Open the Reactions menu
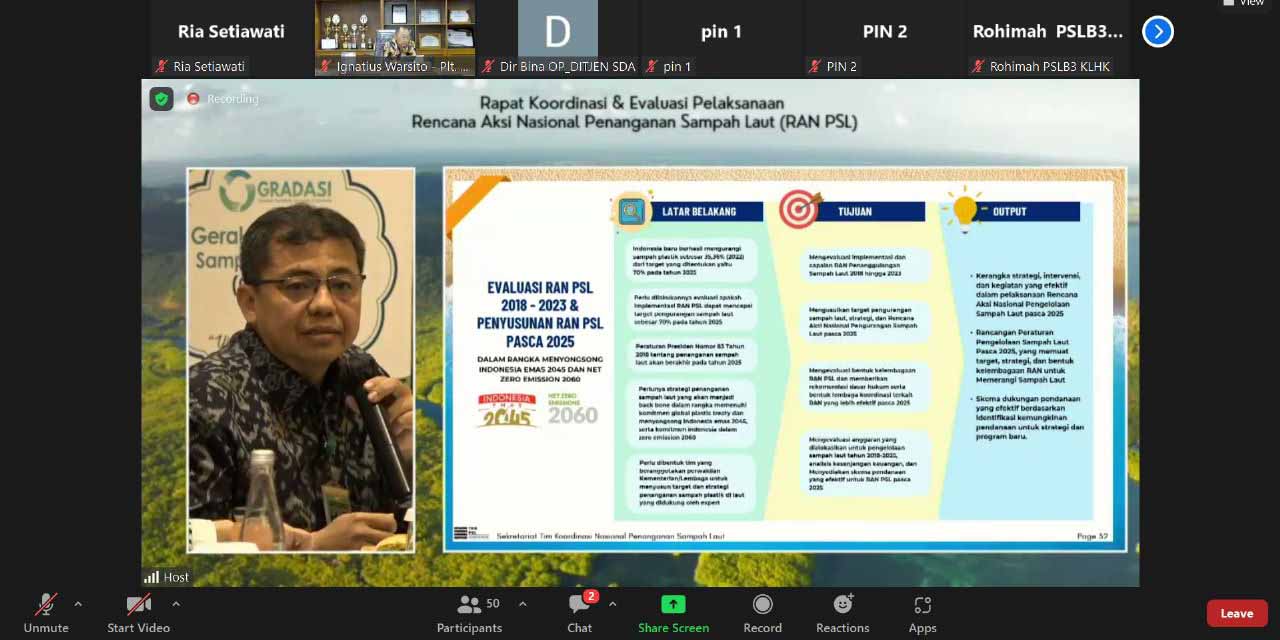This screenshot has height=640, width=1280. tap(842, 612)
